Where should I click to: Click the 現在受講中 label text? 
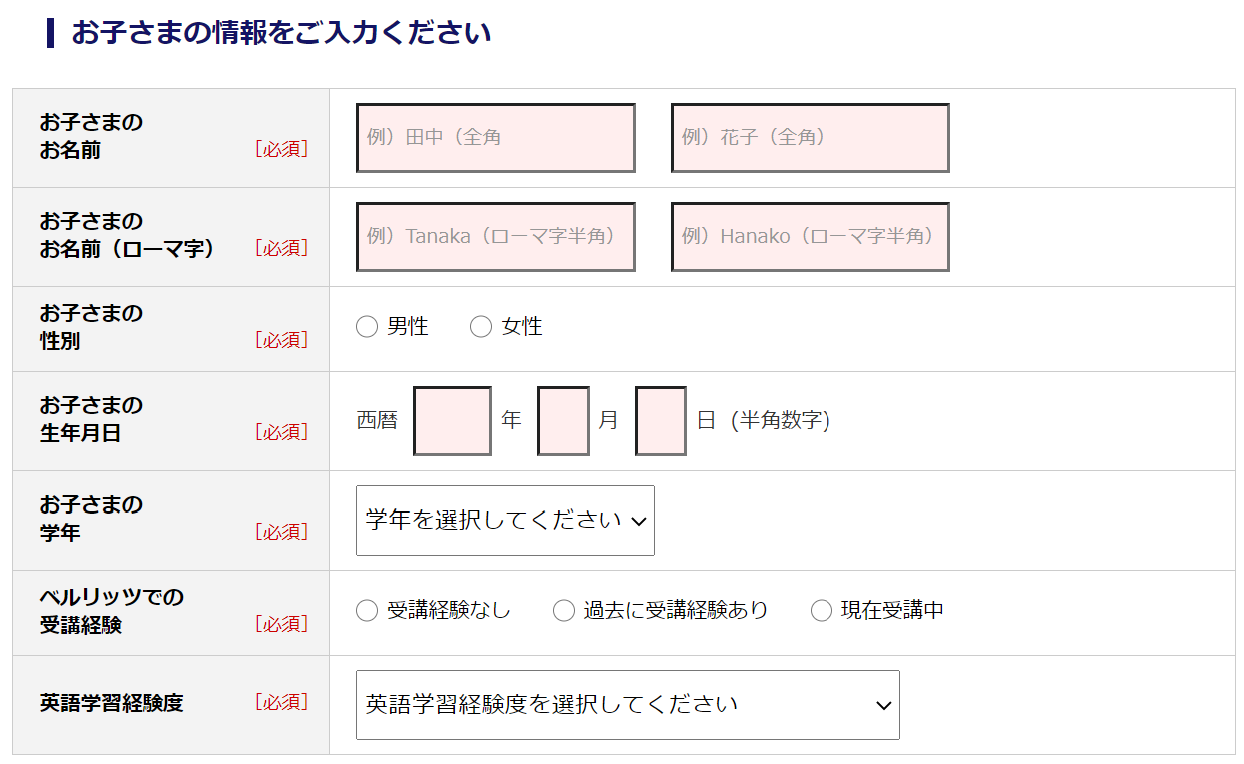point(892,611)
